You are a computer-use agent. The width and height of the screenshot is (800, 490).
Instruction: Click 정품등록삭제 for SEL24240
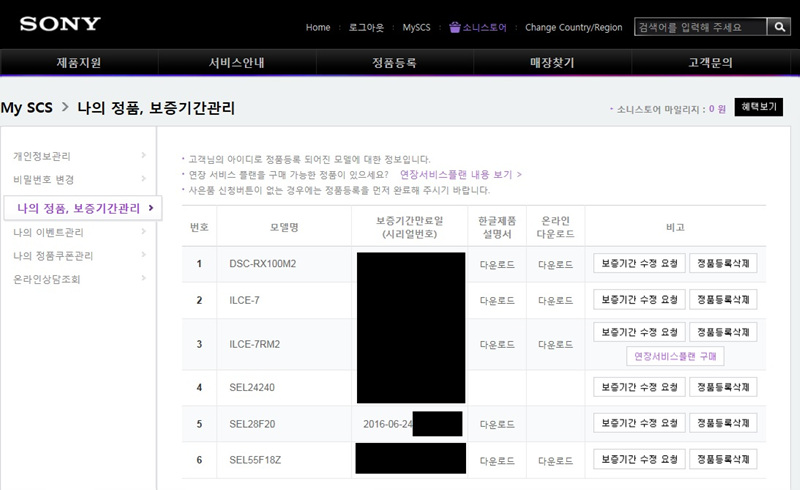[724, 387]
